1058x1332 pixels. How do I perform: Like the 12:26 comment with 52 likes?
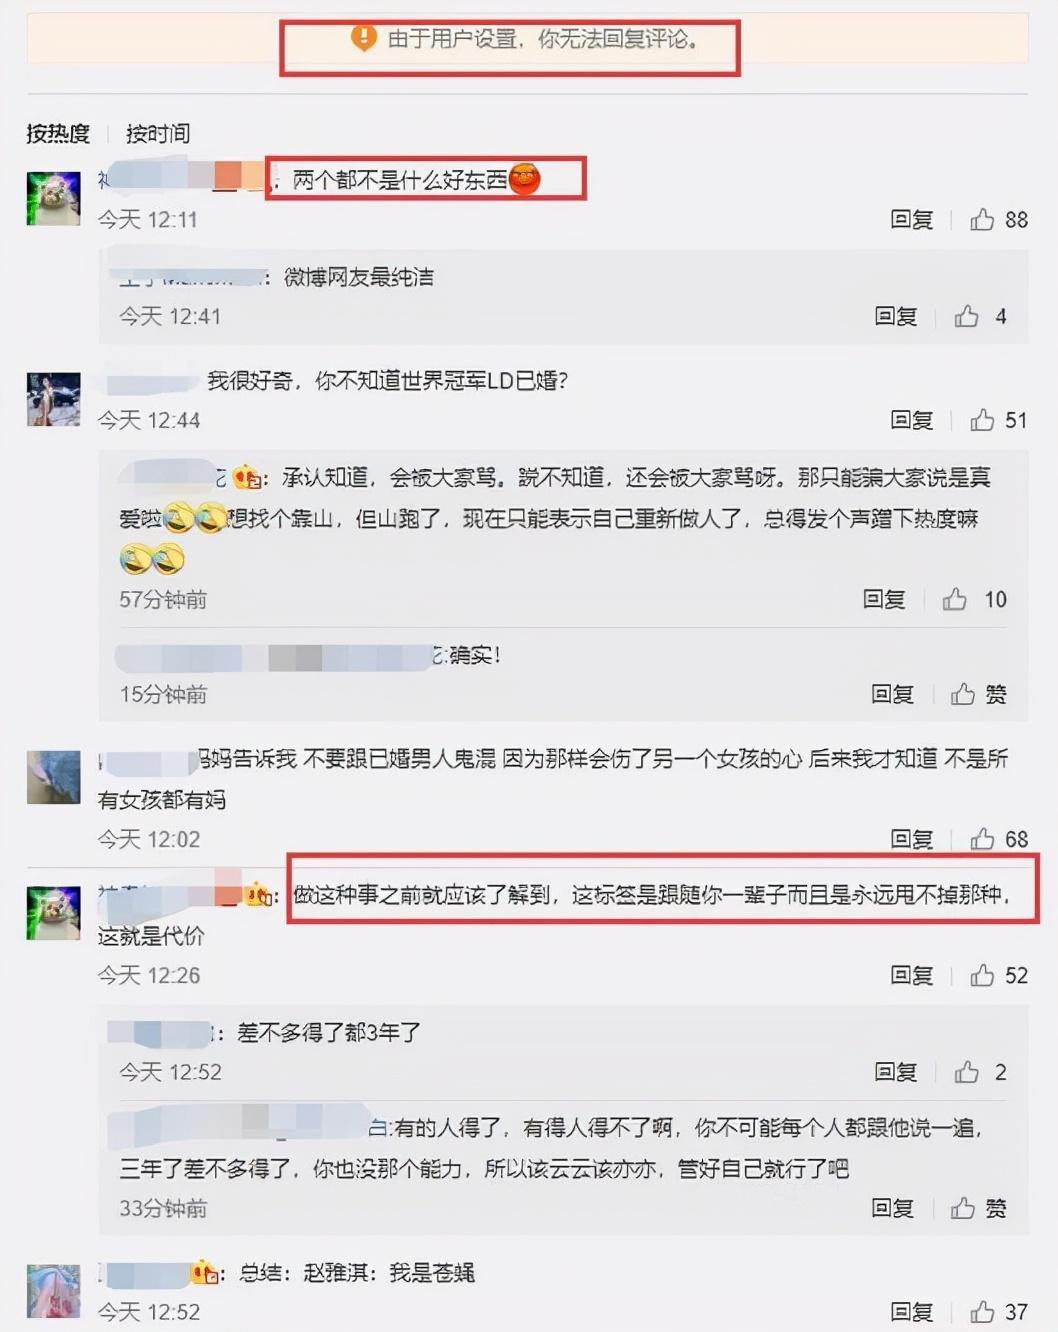pos(982,975)
